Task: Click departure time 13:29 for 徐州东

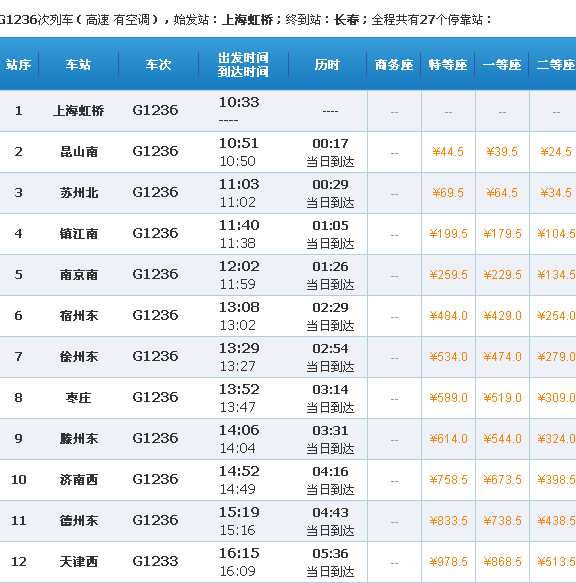Action: coord(239,348)
